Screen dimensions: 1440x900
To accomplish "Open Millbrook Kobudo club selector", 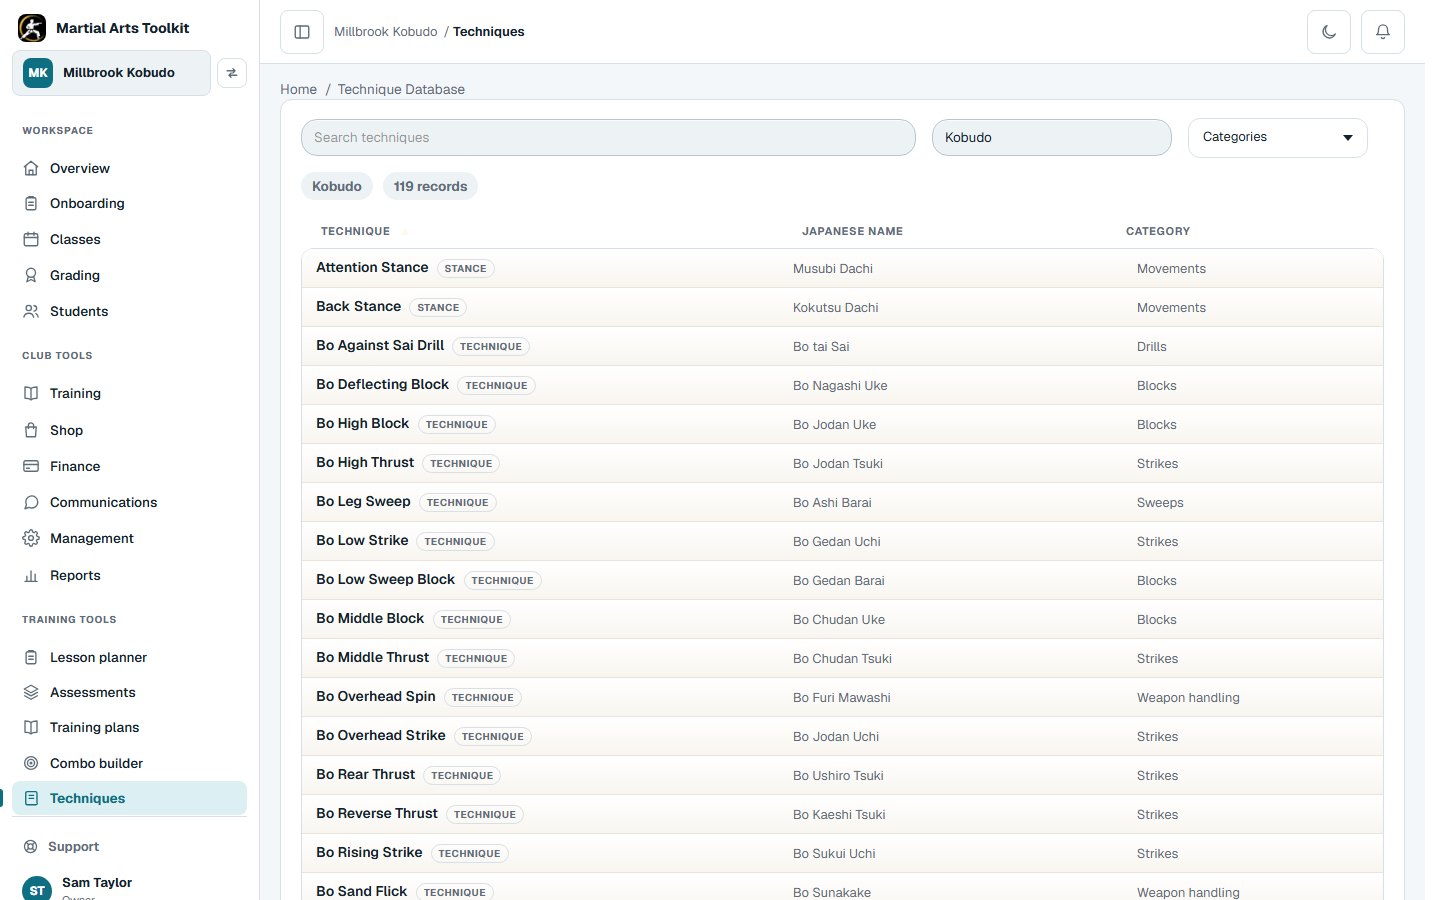I will pyautogui.click(x=111, y=73).
